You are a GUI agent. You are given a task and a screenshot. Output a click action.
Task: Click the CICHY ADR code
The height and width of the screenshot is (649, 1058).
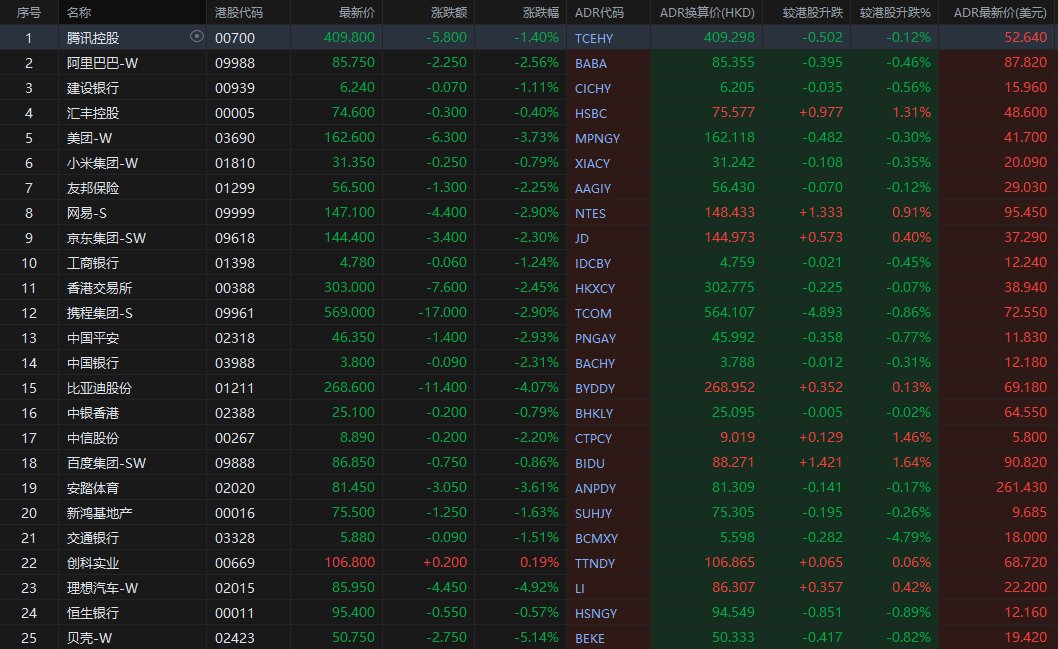592,88
